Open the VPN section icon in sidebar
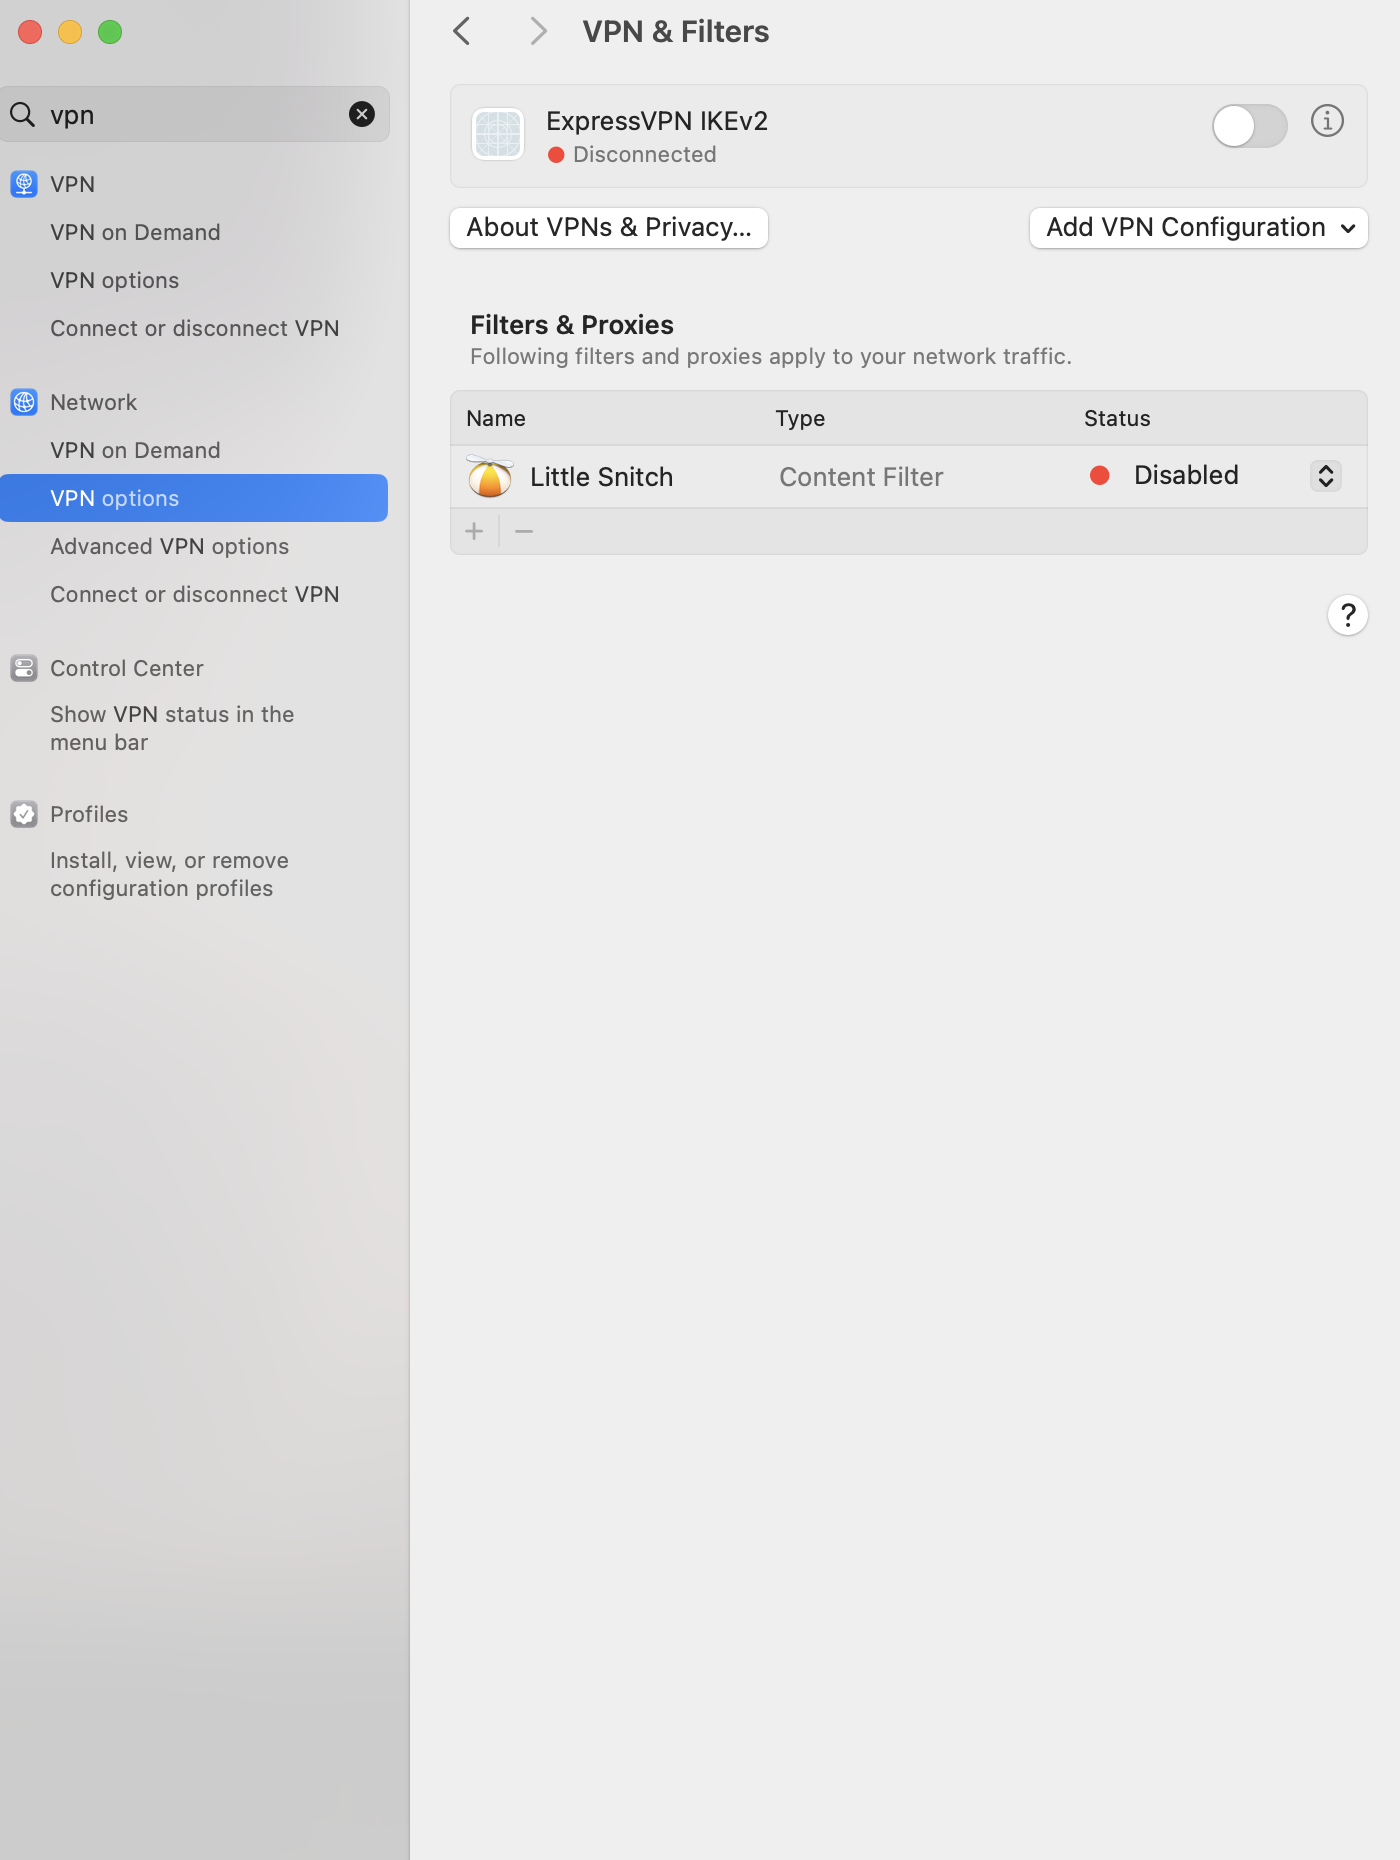The width and height of the screenshot is (1400, 1860). tap(24, 184)
